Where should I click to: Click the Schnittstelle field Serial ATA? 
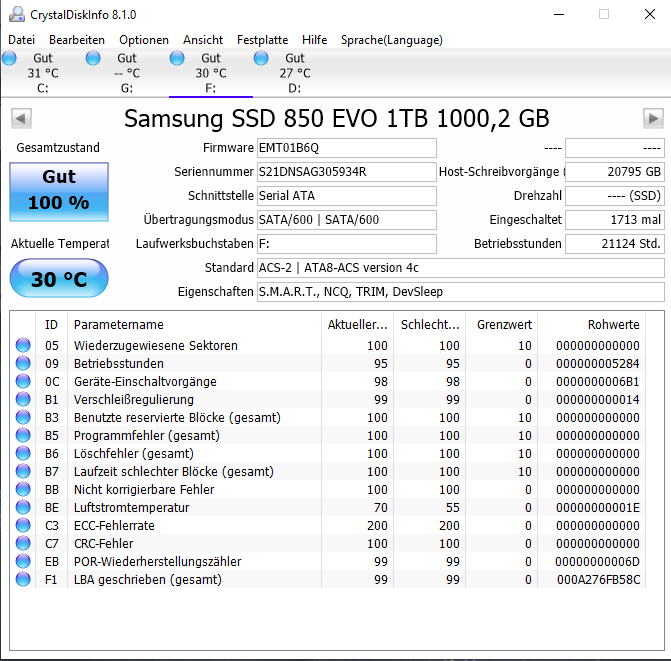pyautogui.click(x=347, y=196)
